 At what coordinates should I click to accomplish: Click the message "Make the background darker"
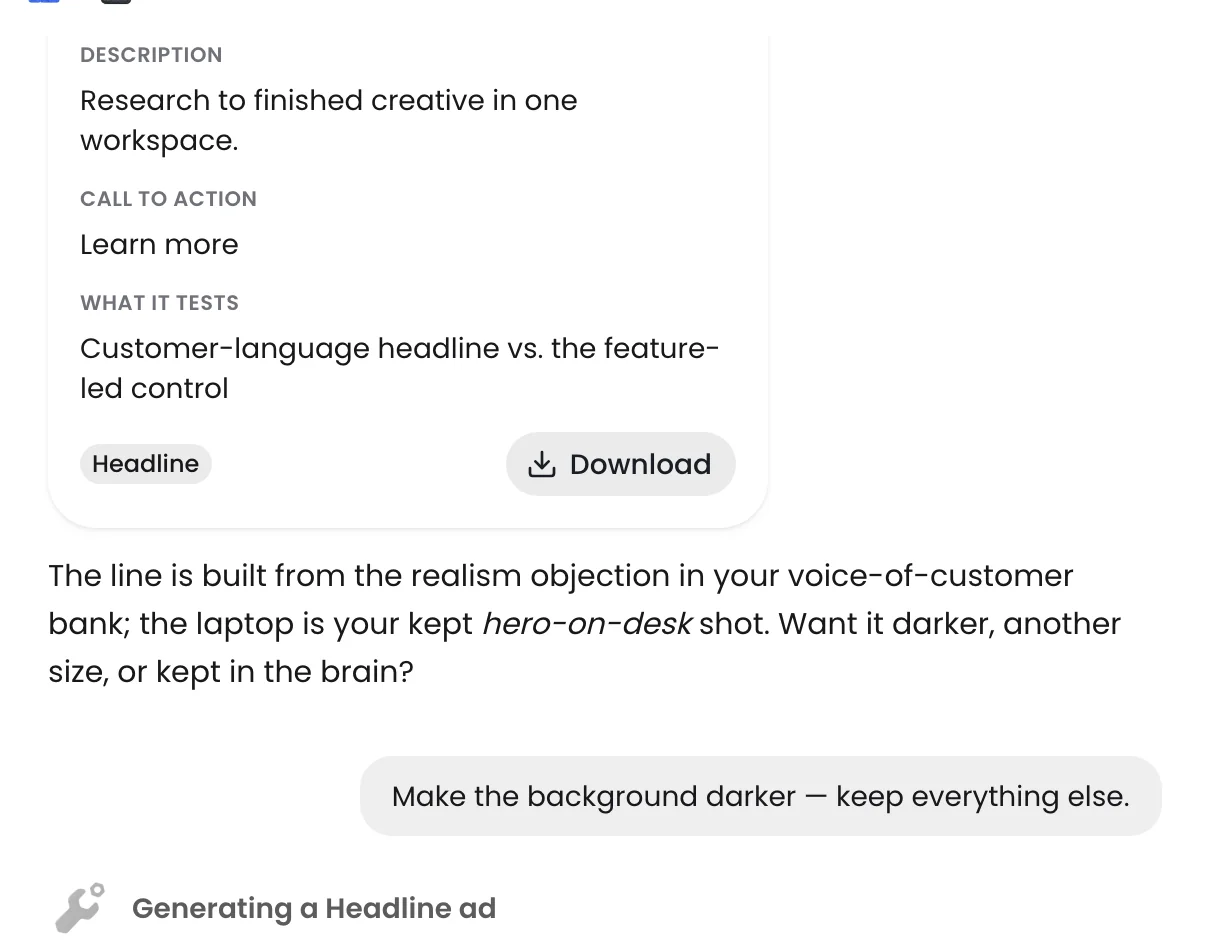pos(760,796)
